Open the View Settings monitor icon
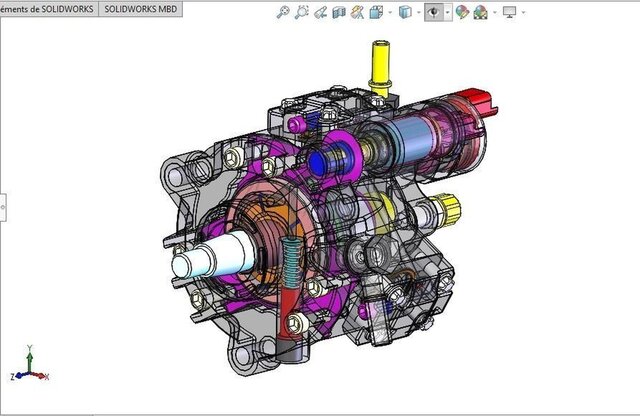640x416 pixels. [x=510, y=12]
